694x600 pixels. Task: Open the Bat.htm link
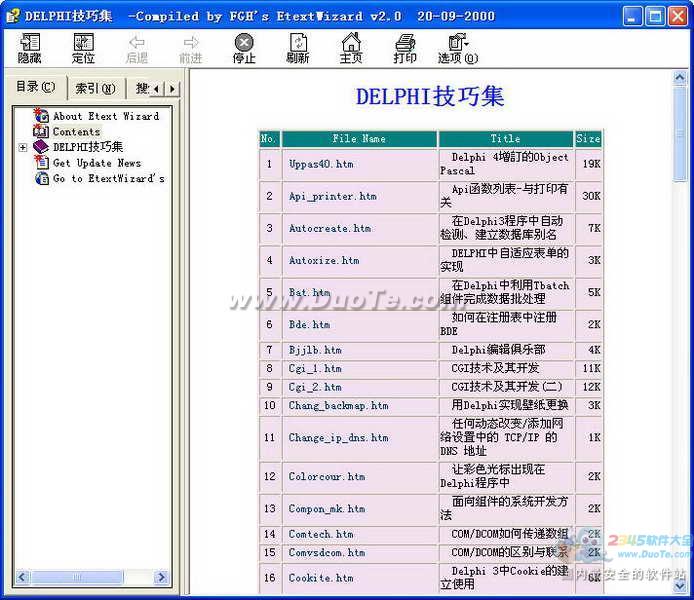(309, 292)
